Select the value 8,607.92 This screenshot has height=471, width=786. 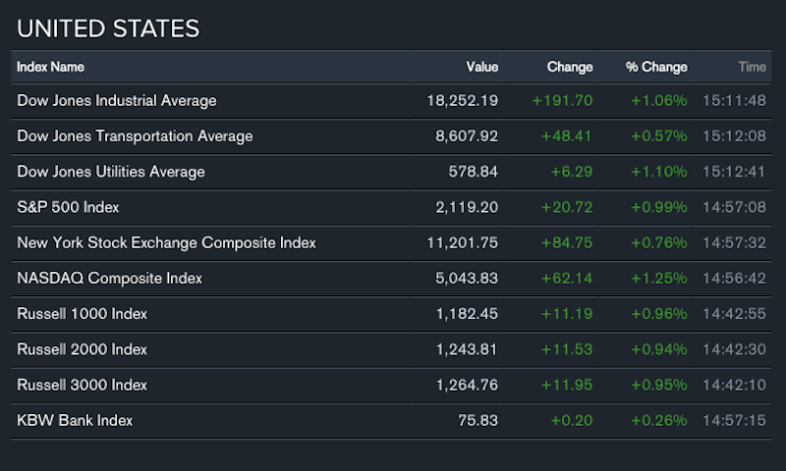tap(467, 136)
